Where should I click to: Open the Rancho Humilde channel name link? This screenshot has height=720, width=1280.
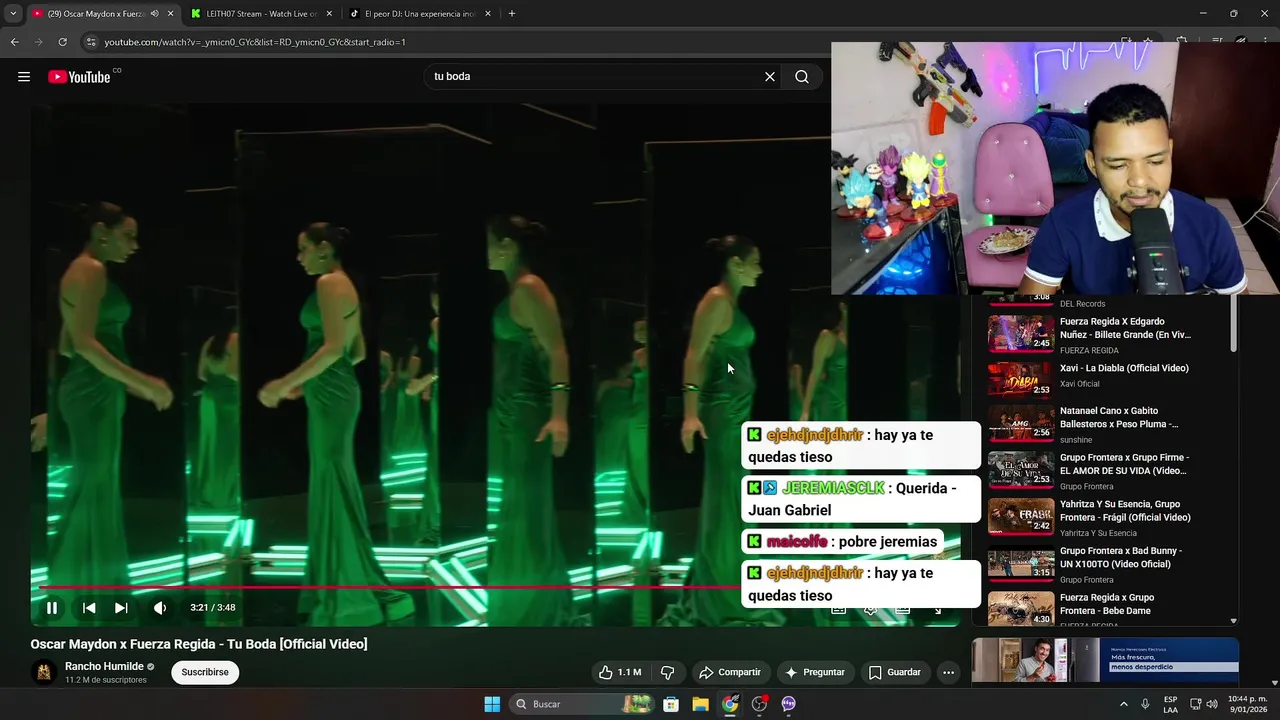pos(104,666)
